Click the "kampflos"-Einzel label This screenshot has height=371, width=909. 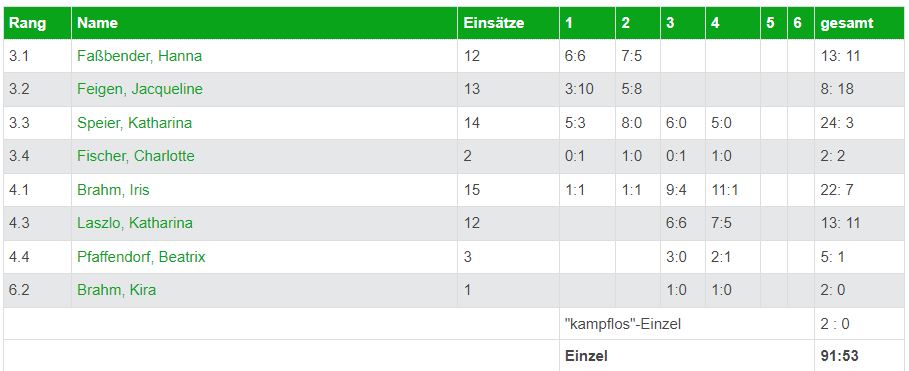pos(623,324)
